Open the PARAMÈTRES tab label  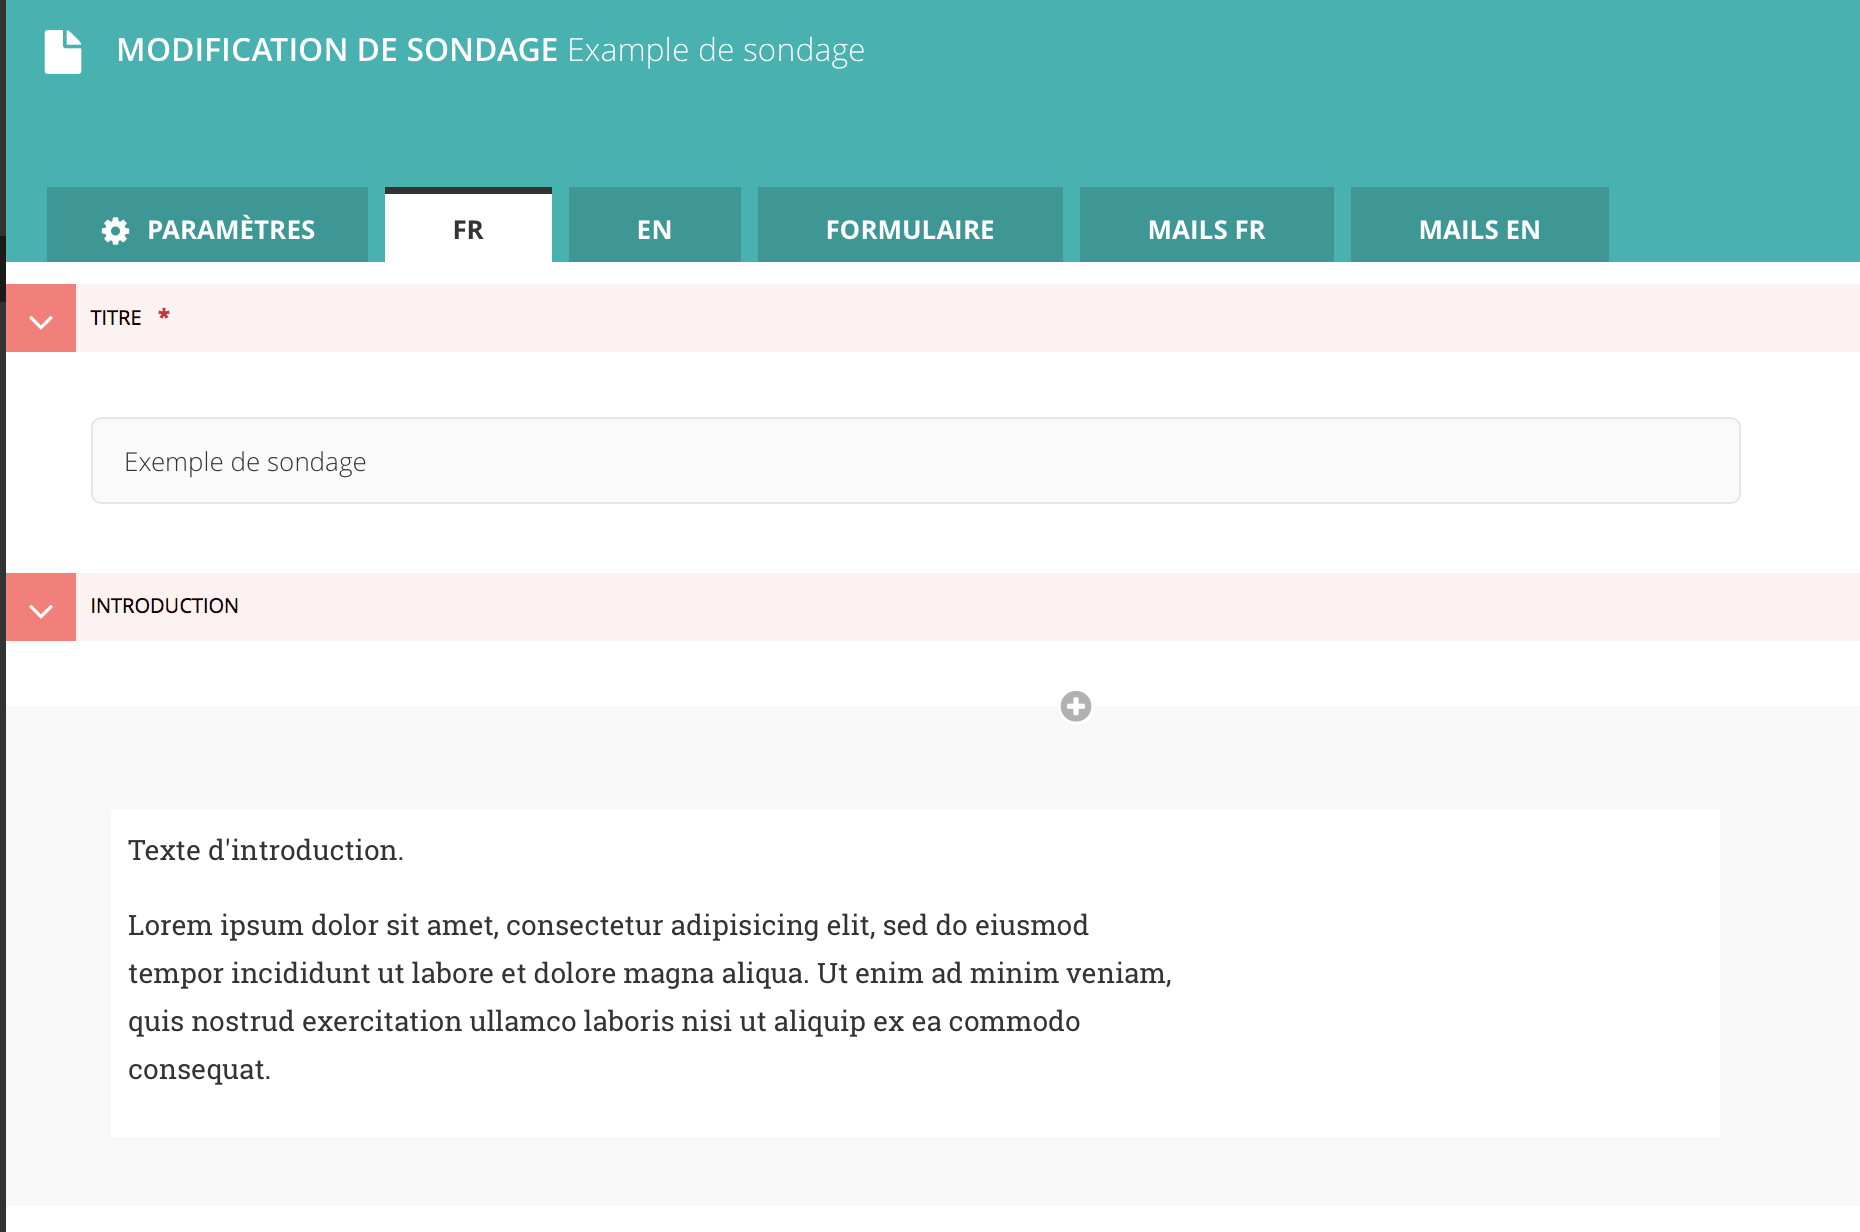coord(231,230)
